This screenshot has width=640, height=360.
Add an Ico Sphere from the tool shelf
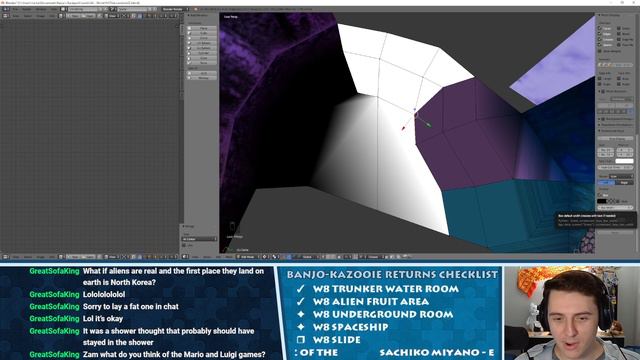(203, 48)
